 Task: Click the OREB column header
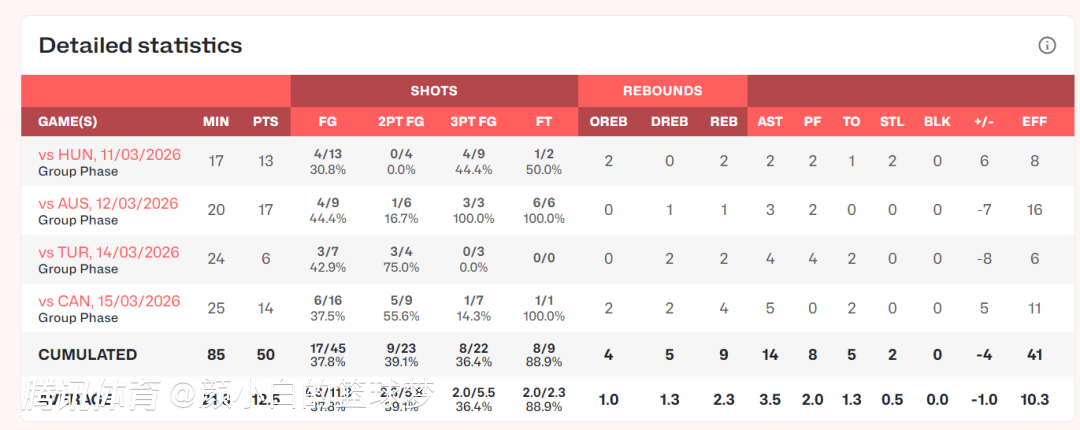pos(609,121)
